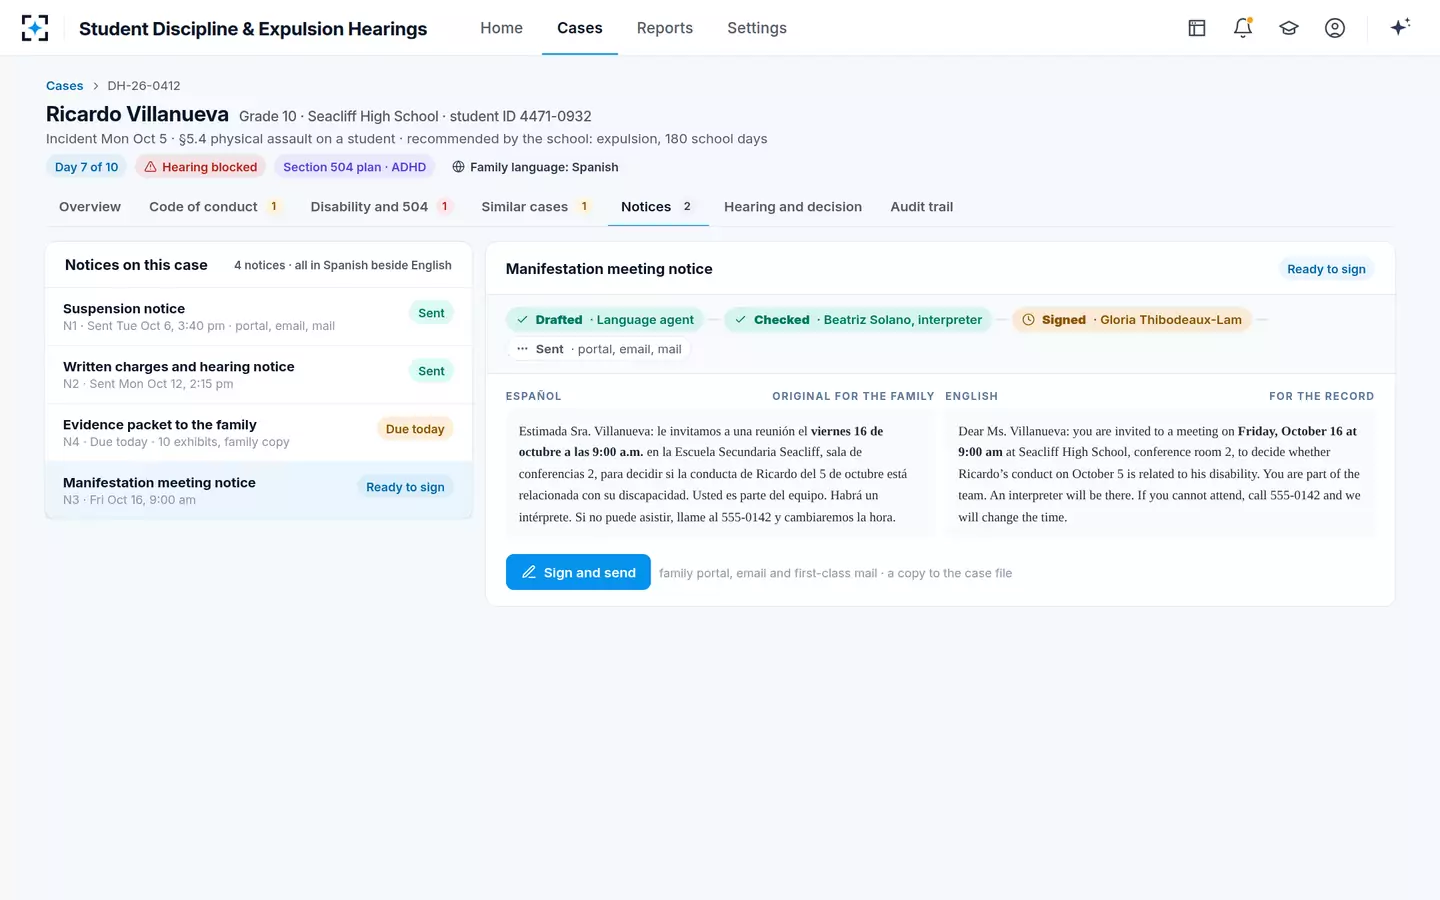Open Evidence packet to the family
This screenshot has height=900, width=1440.
pyautogui.click(x=259, y=433)
